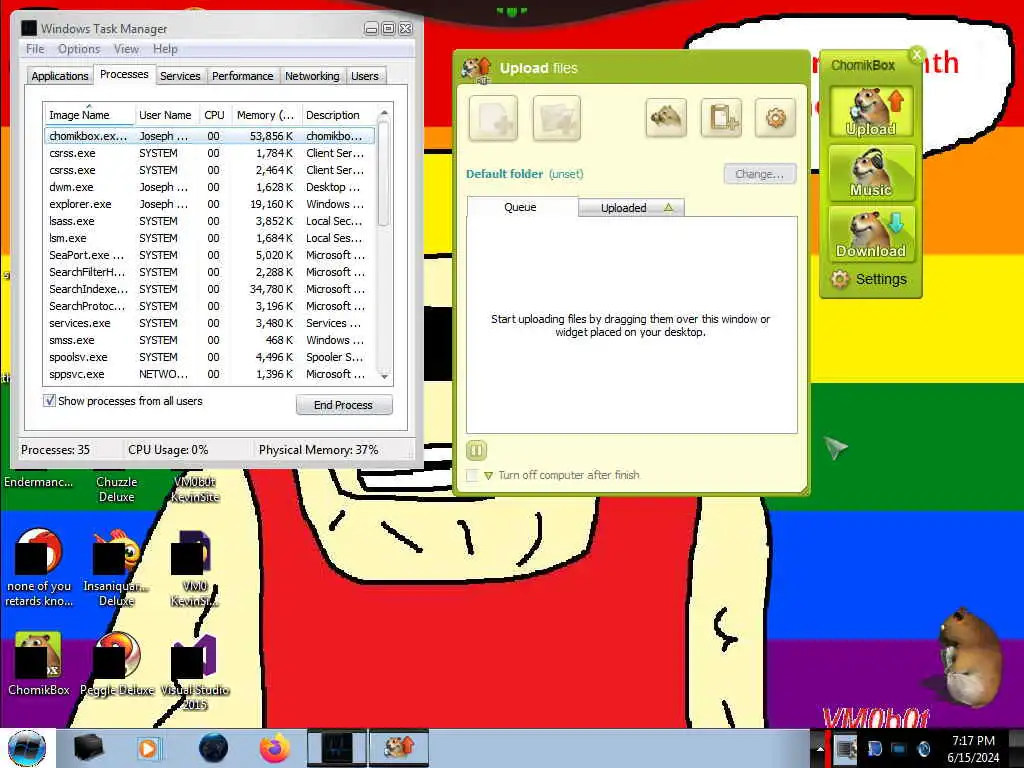Image resolution: width=1024 pixels, height=768 pixels.
Task: Open the View menu in Task Manager
Action: [126, 49]
